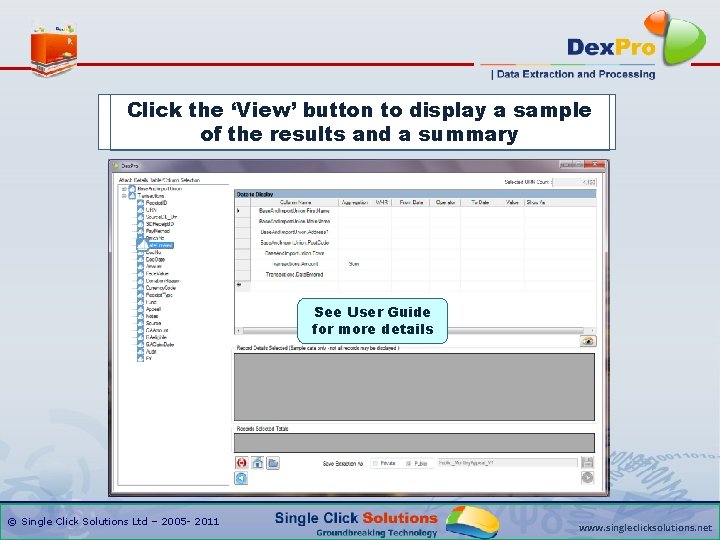The height and width of the screenshot is (540, 720).
Task: Select the Transactions.DateEntered grid row
Action: point(416,275)
